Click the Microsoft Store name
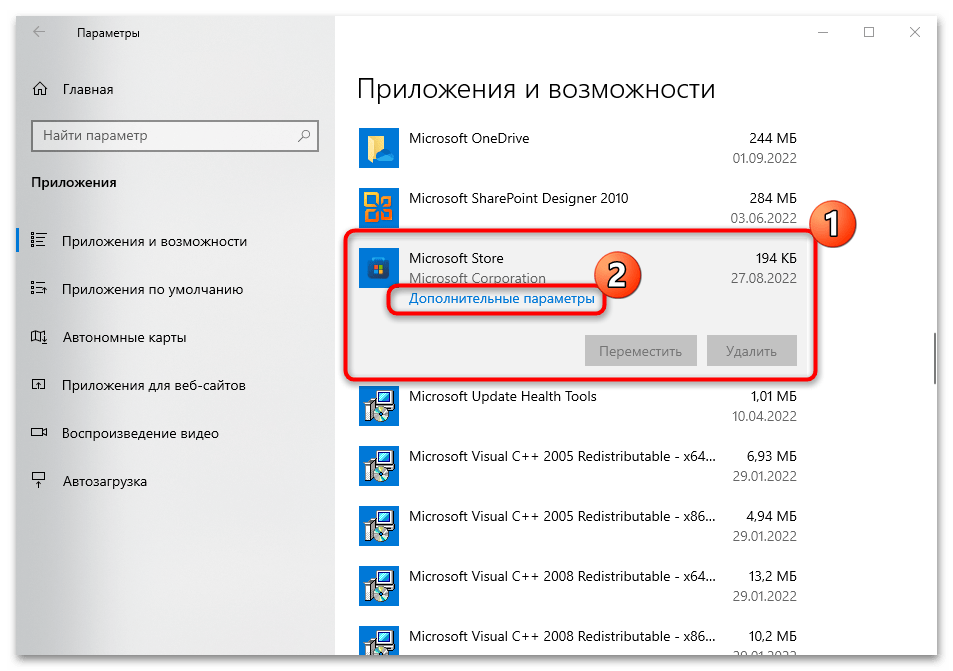Viewport: 953px width, 671px height. 456,258
